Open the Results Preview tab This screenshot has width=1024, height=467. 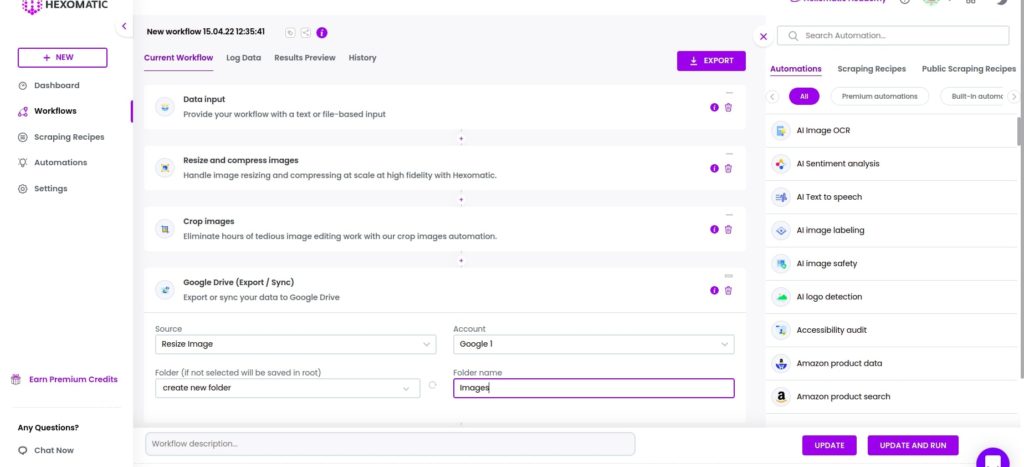(x=305, y=57)
